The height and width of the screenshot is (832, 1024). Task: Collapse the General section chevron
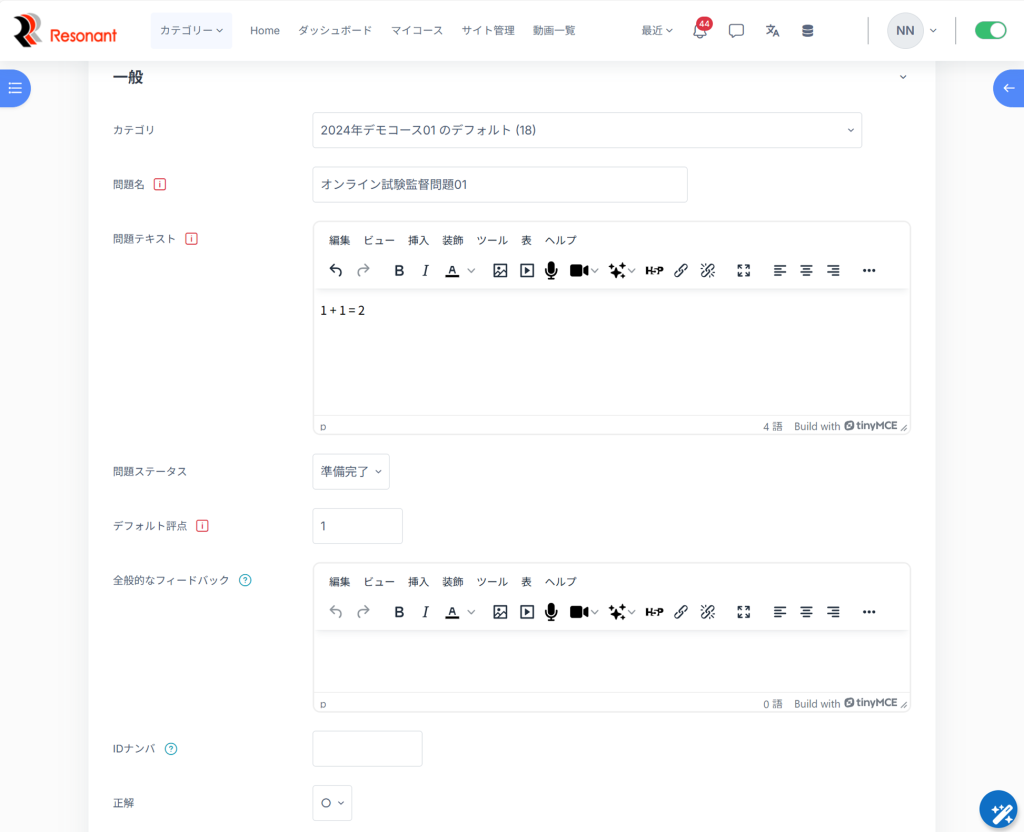point(903,77)
